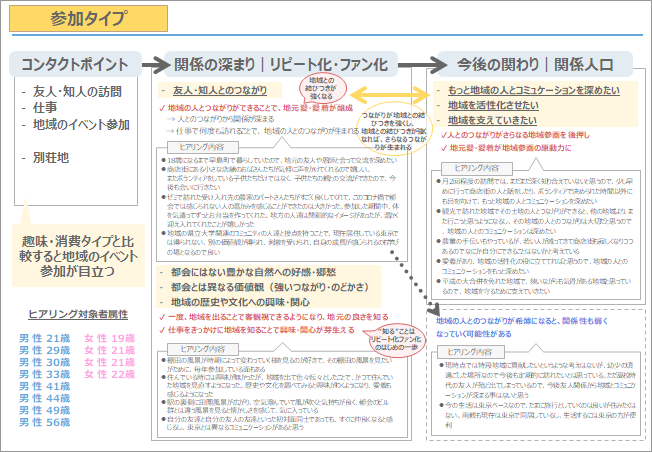
Task: Click the 地域のイベント参加 list item
Action: coord(81,124)
